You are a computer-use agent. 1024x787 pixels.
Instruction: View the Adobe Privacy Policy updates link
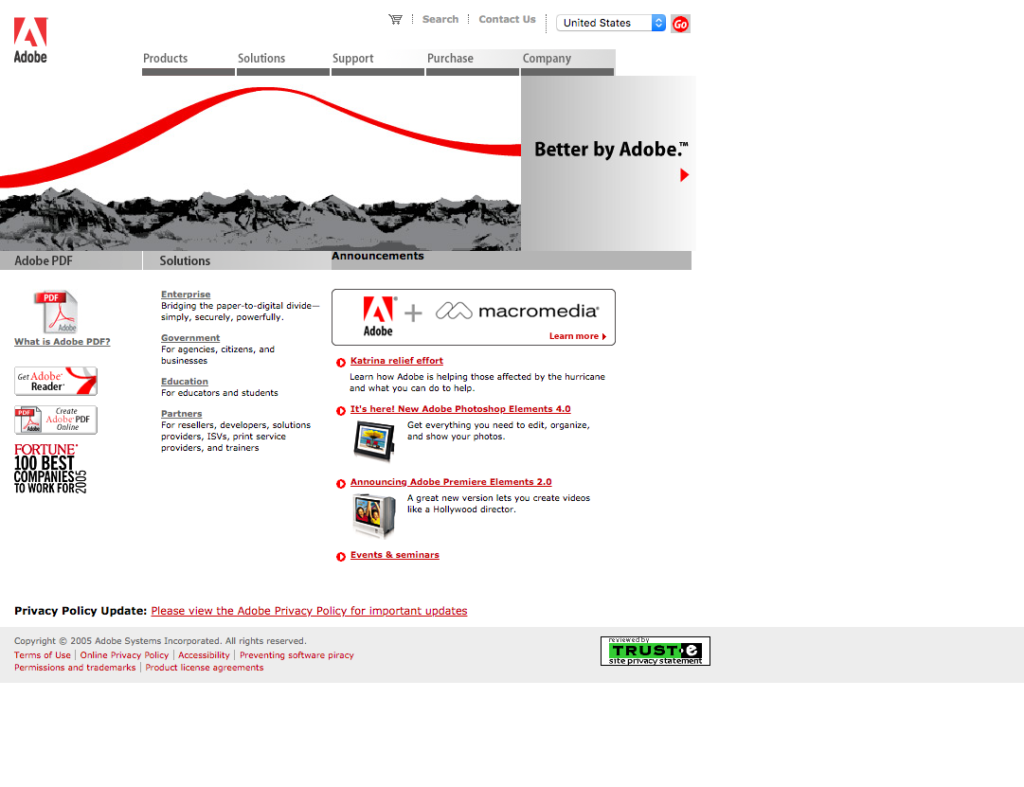[308, 610]
